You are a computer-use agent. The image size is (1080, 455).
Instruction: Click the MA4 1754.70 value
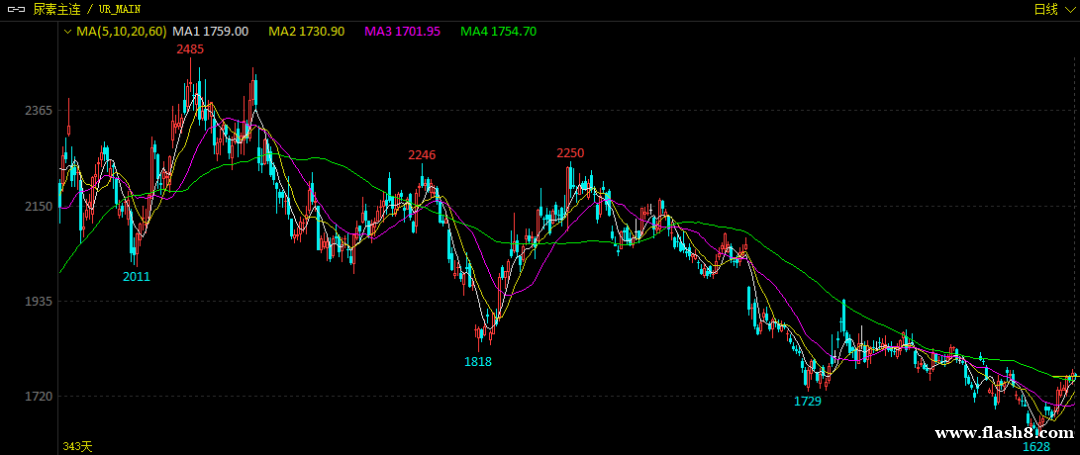click(499, 31)
